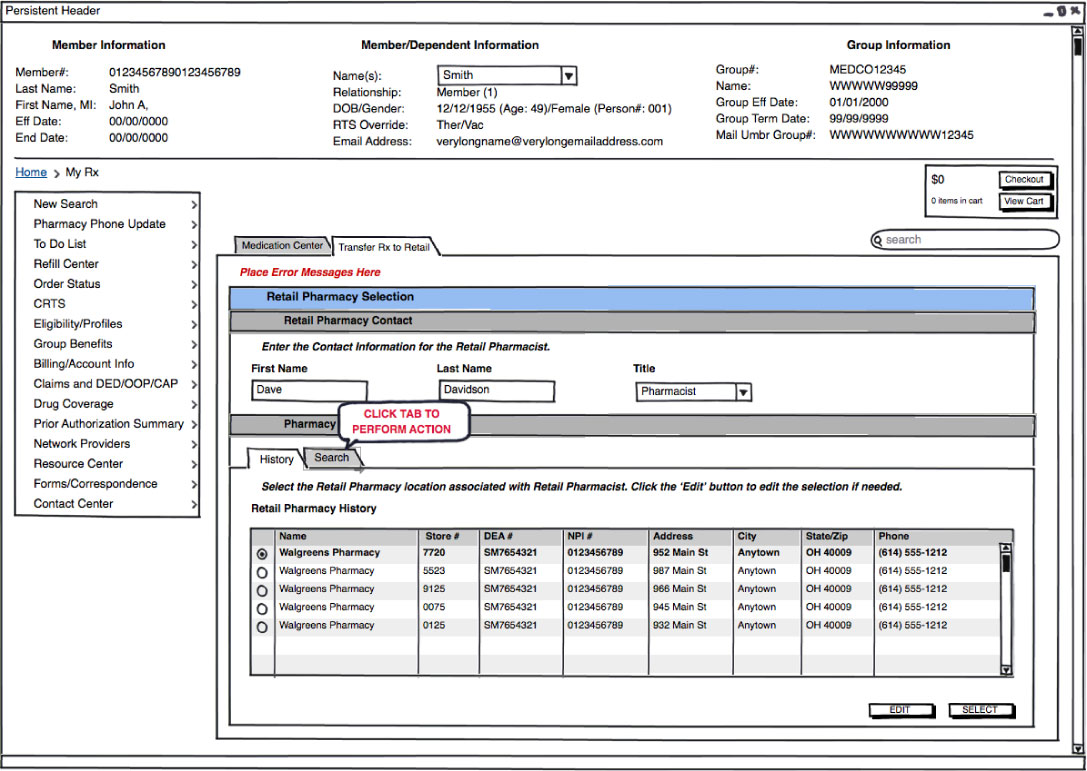The width and height of the screenshot is (1087, 771).
Task: Click the Store # column header
Action: [448, 537]
